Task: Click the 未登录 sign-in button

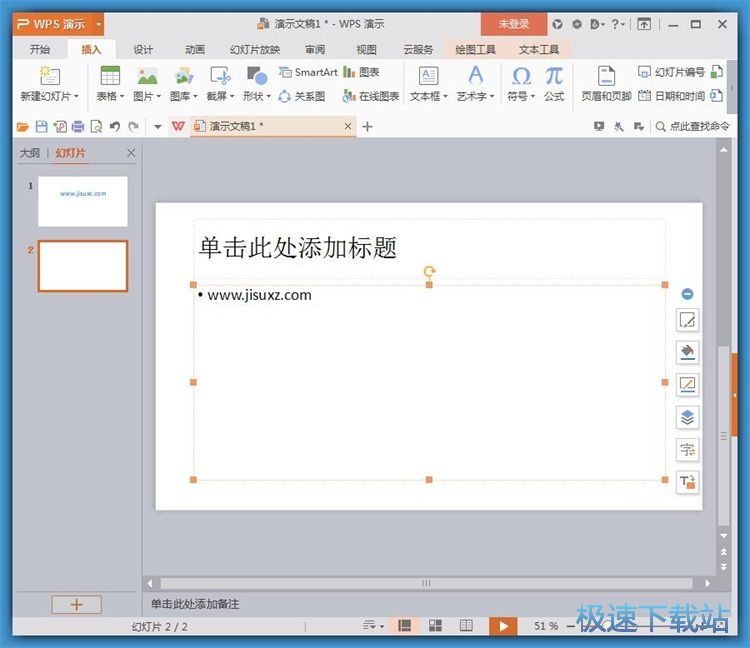Action: tap(513, 24)
